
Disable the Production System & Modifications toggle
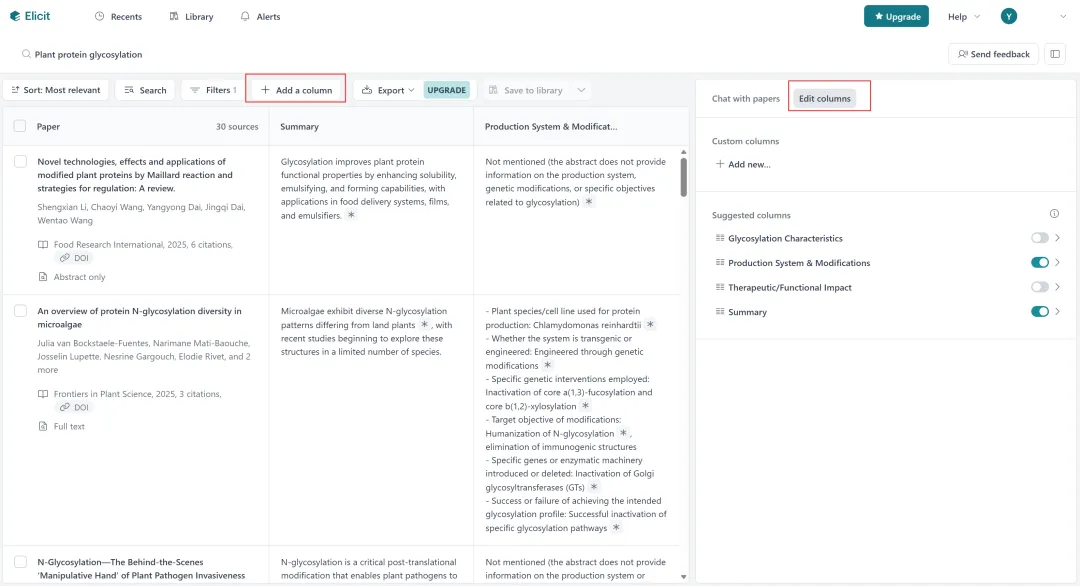(1039, 262)
